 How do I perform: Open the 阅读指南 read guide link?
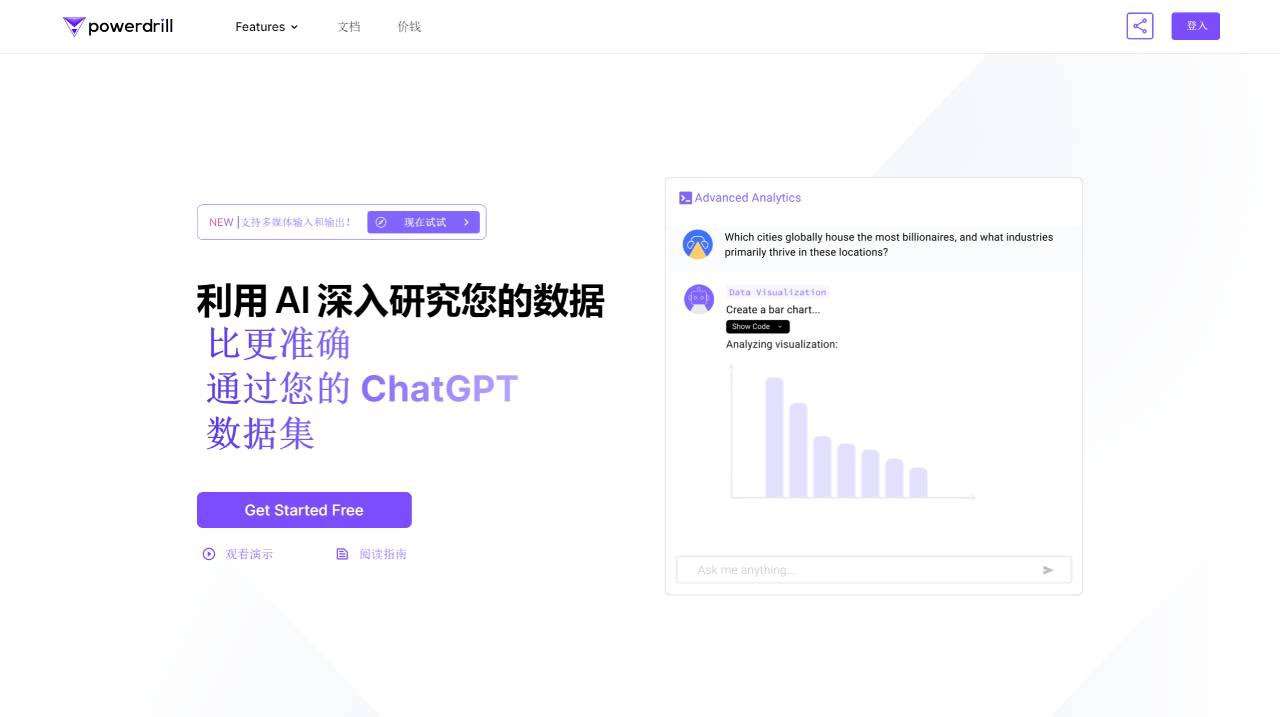(383, 554)
